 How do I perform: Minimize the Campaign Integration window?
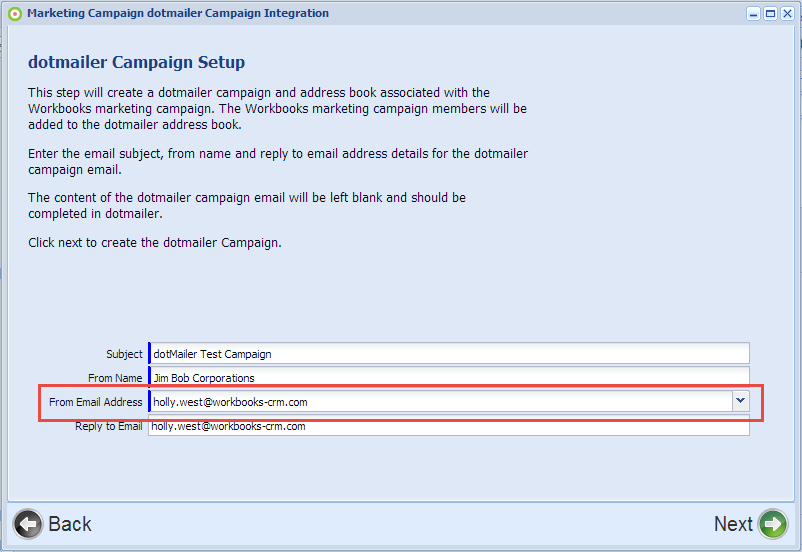click(753, 14)
